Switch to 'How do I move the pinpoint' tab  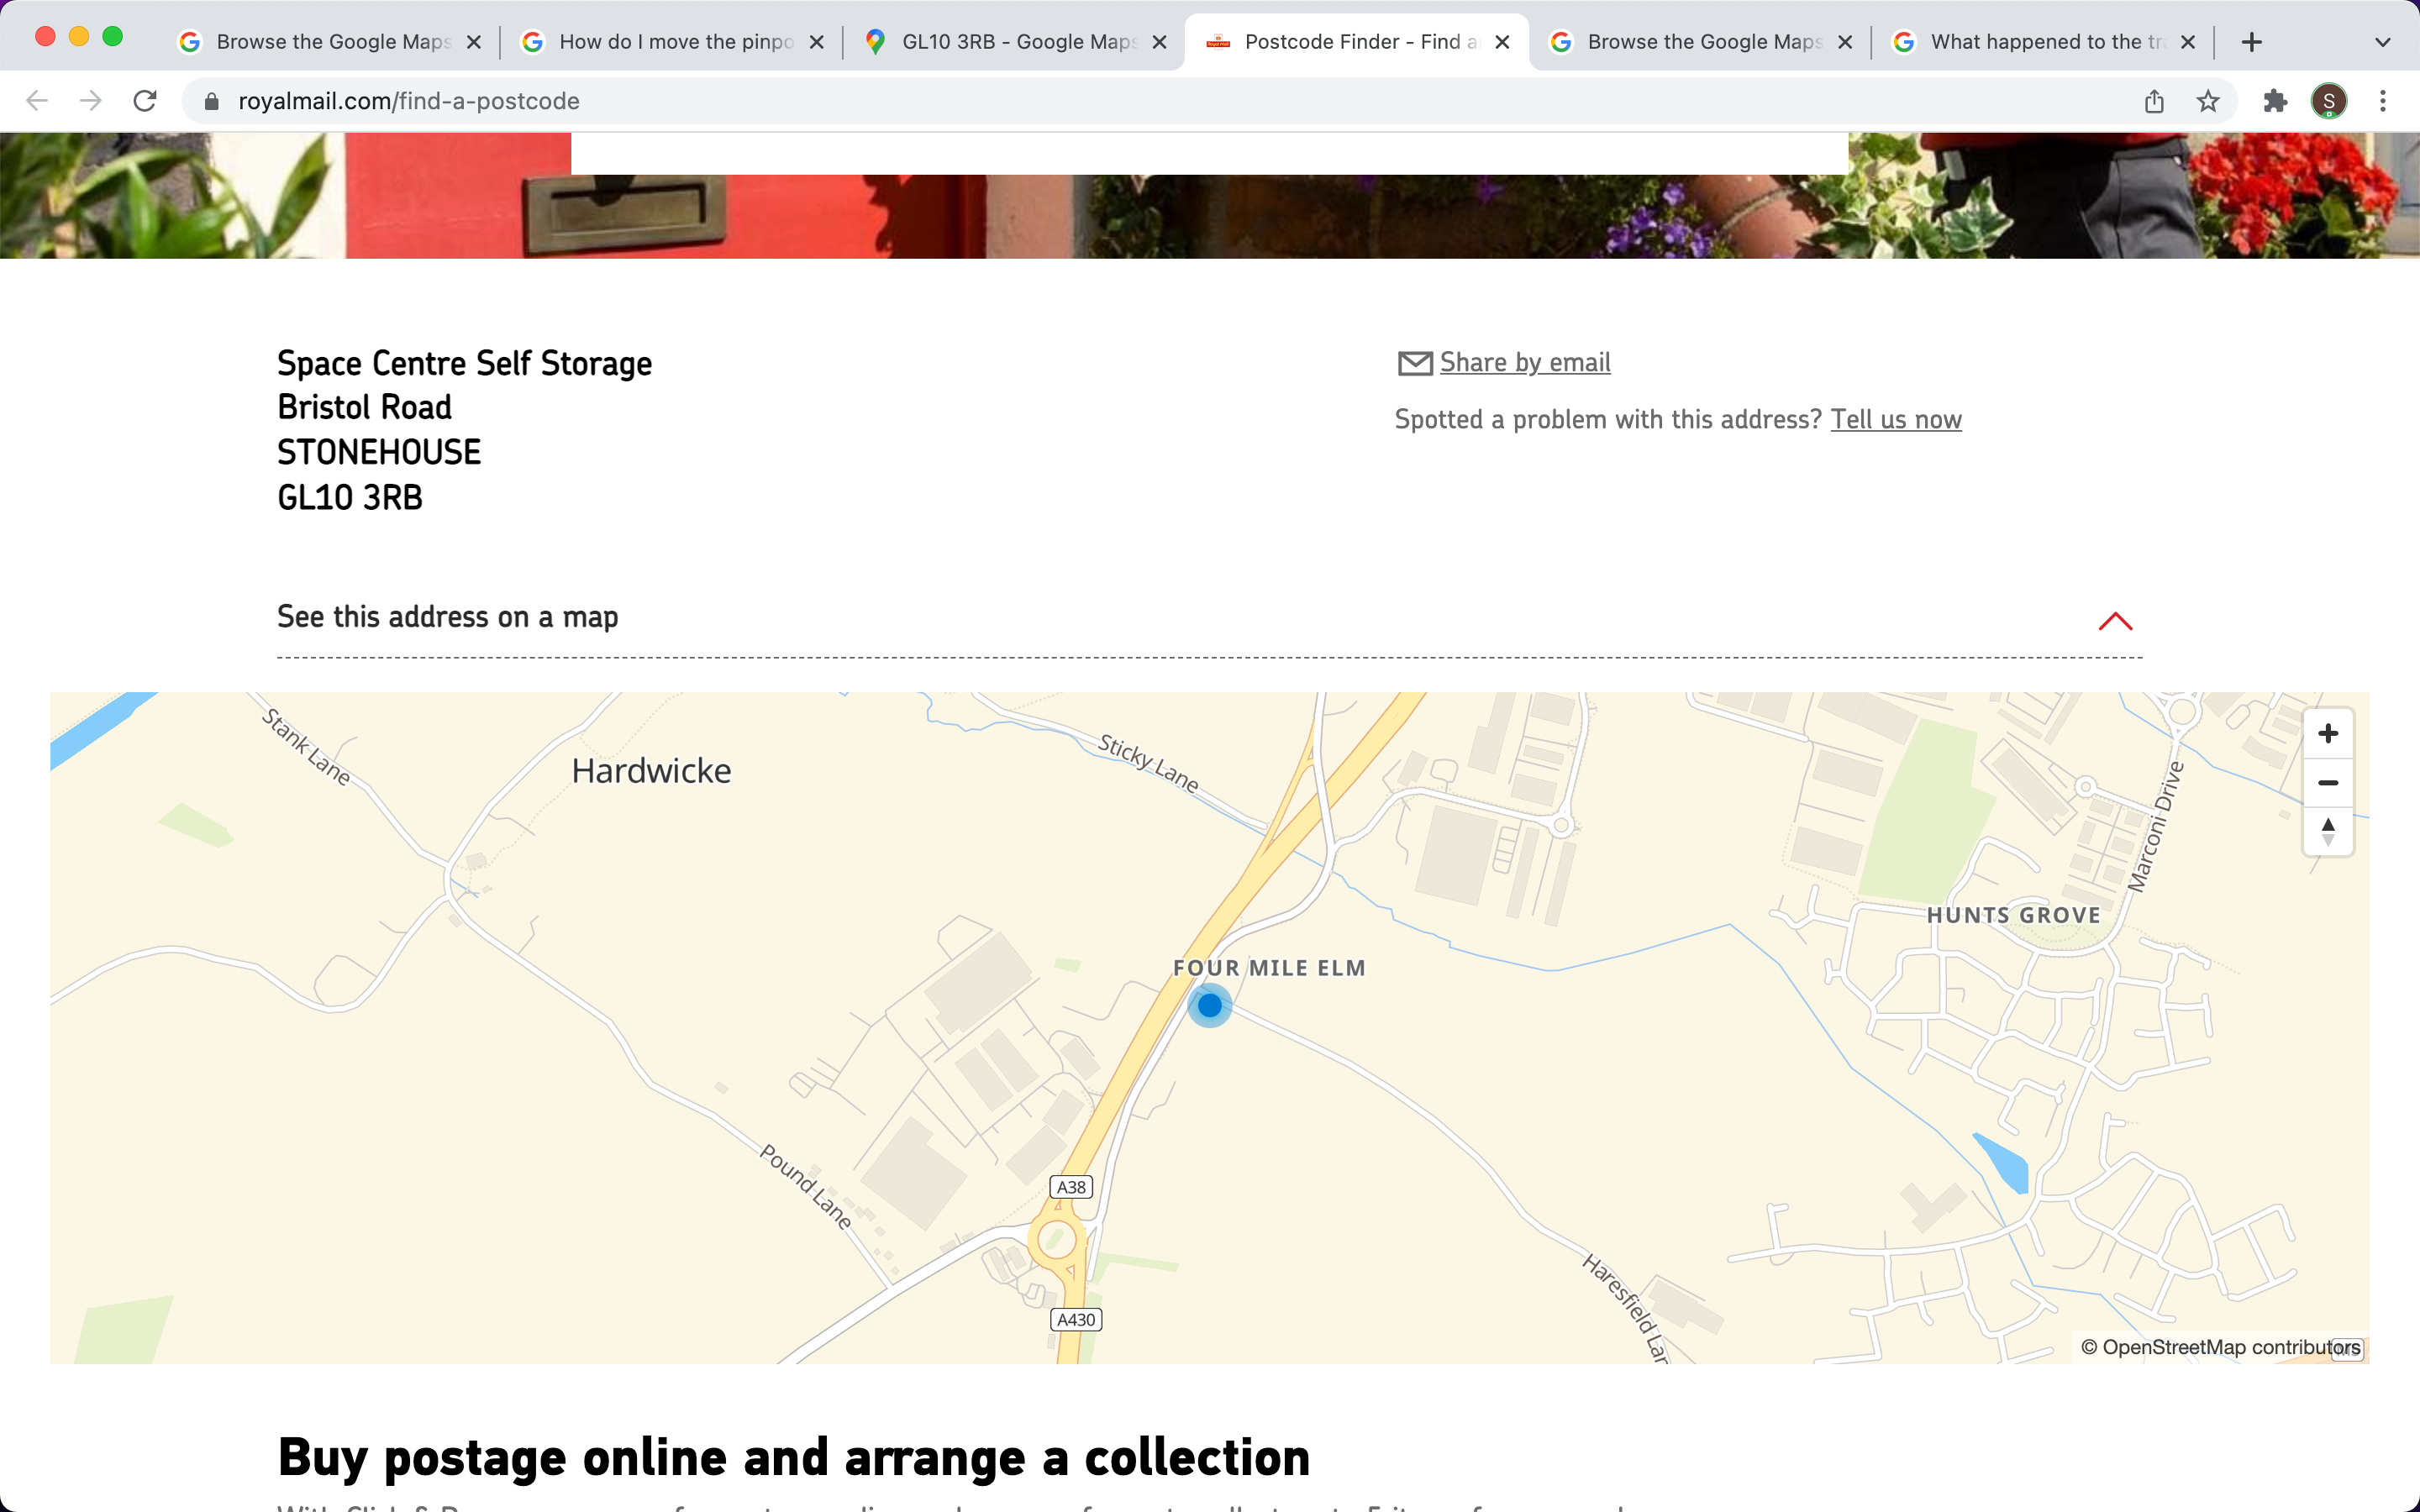675,42
